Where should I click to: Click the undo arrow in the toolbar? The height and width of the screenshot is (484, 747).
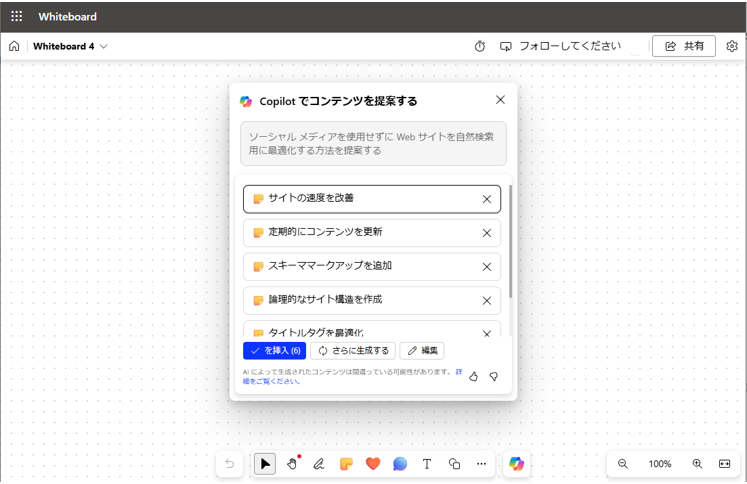tap(230, 464)
